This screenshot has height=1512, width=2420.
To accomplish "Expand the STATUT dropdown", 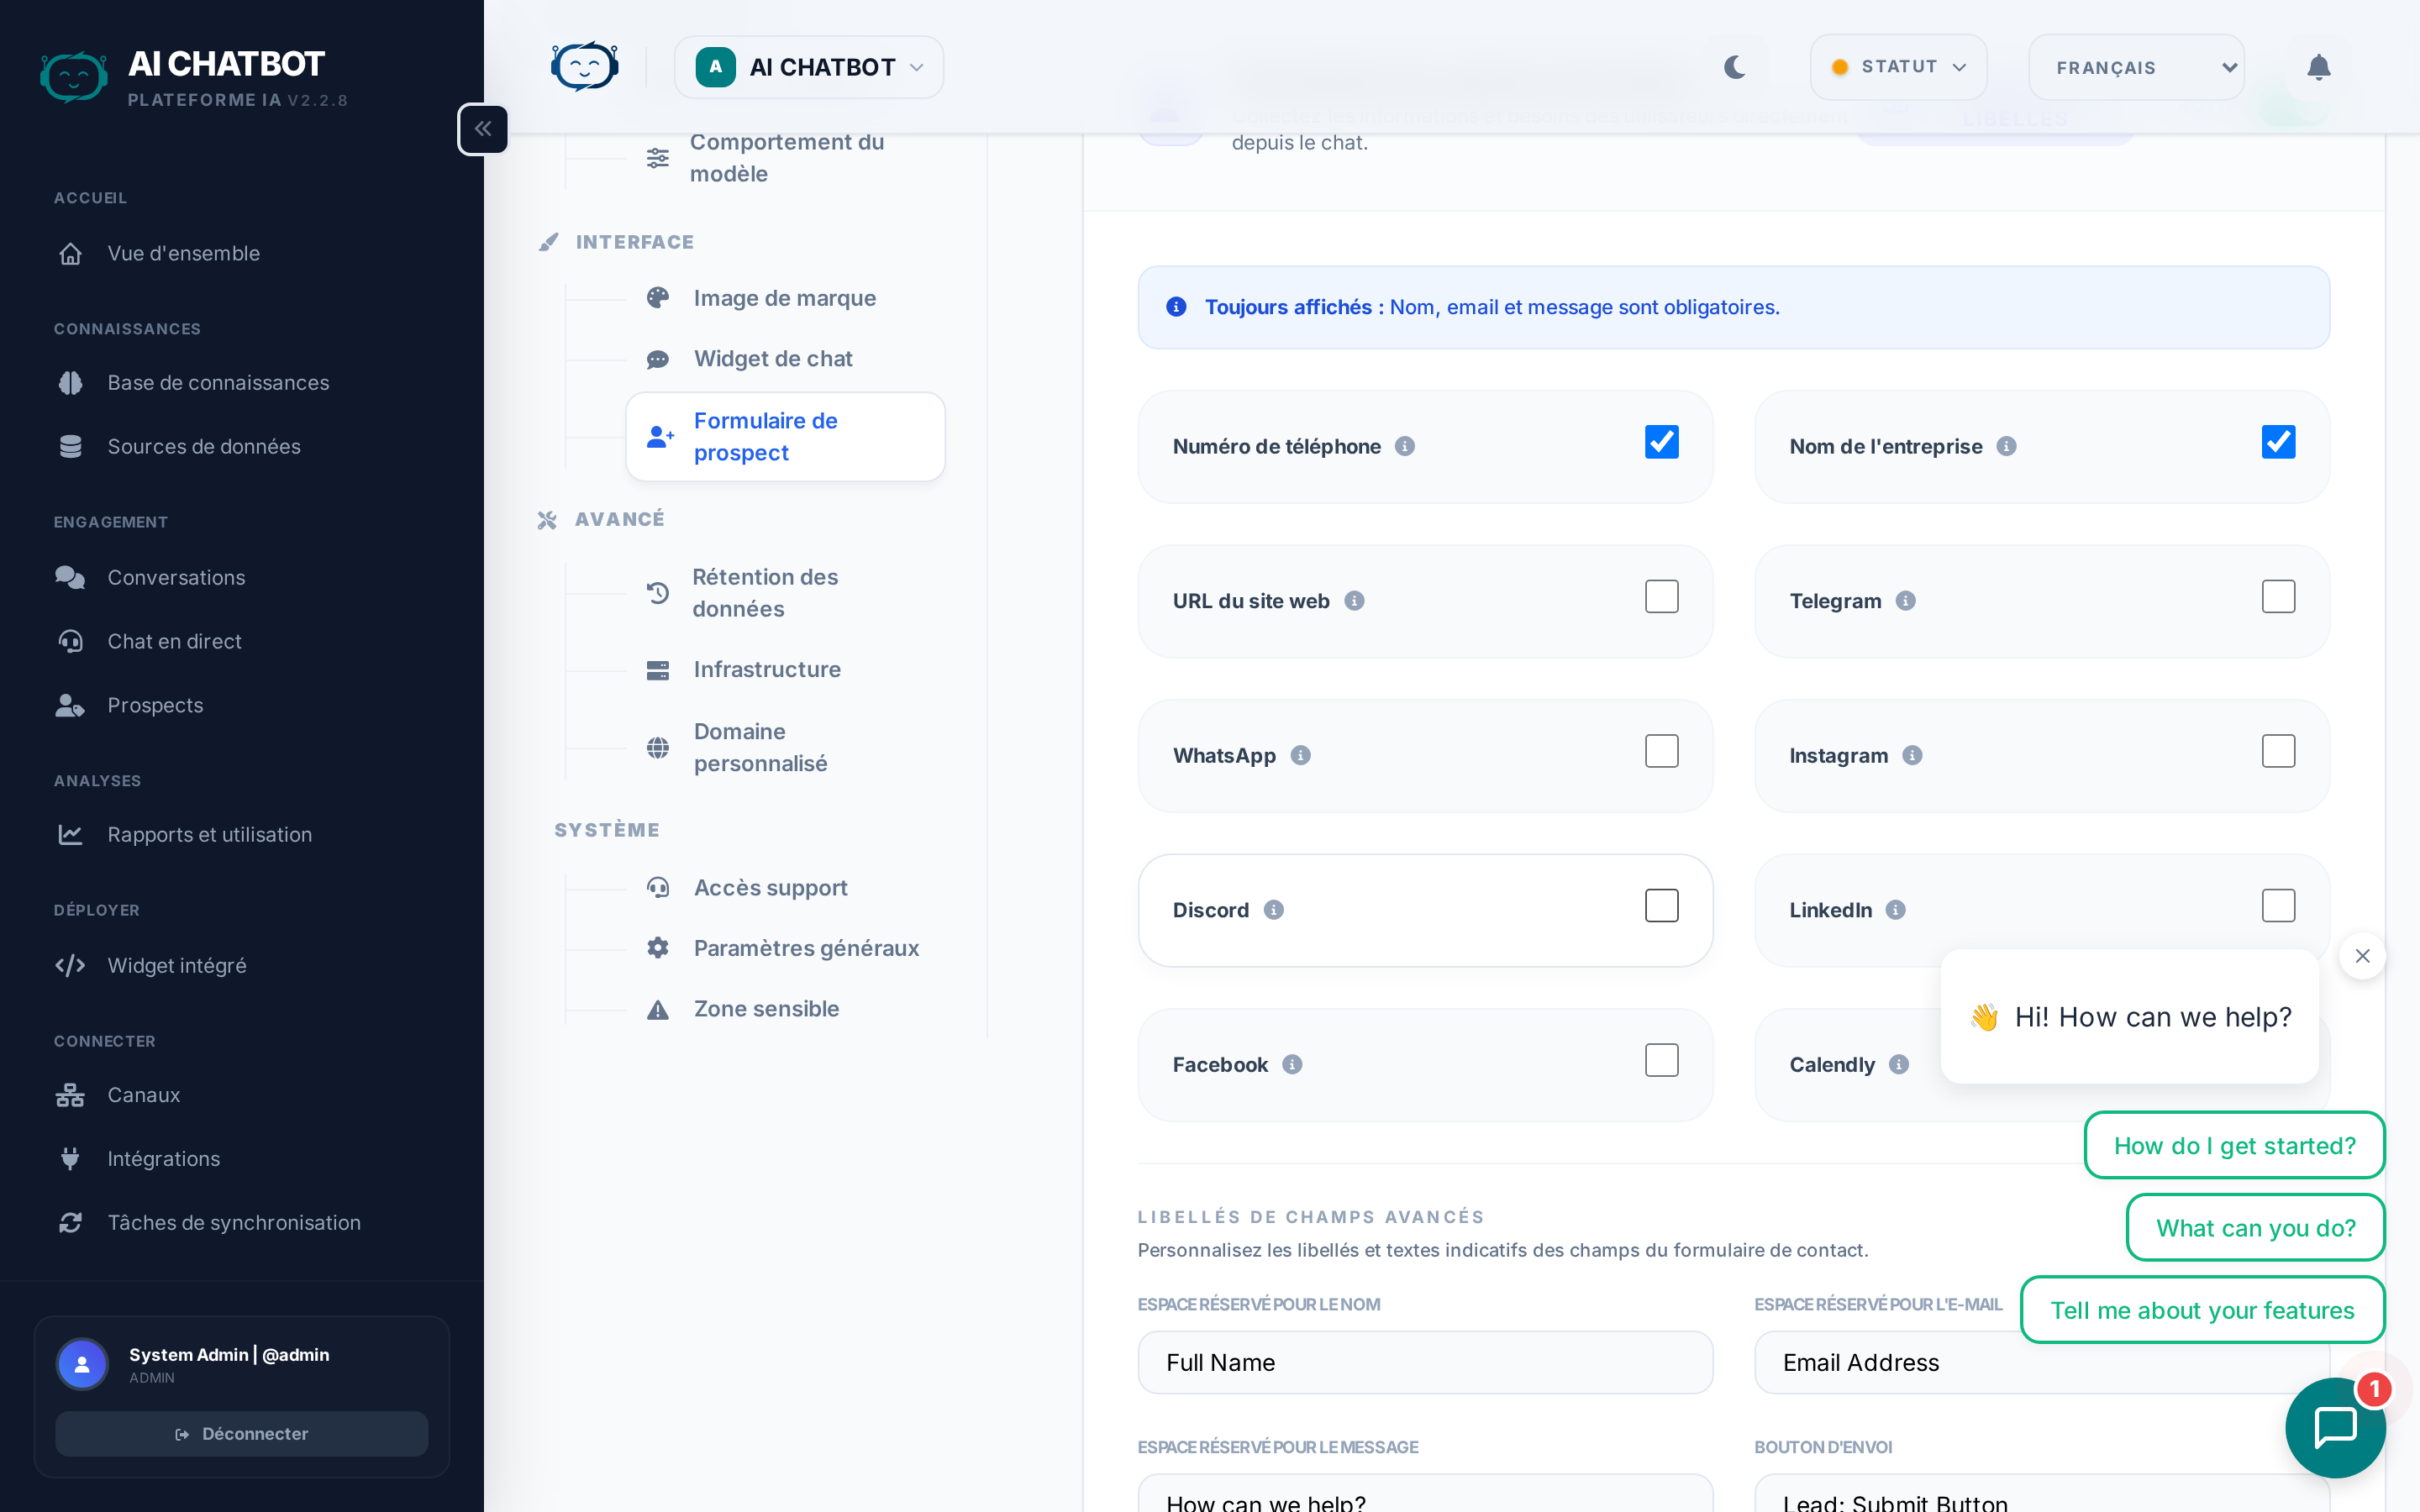I will click(1896, 67).
